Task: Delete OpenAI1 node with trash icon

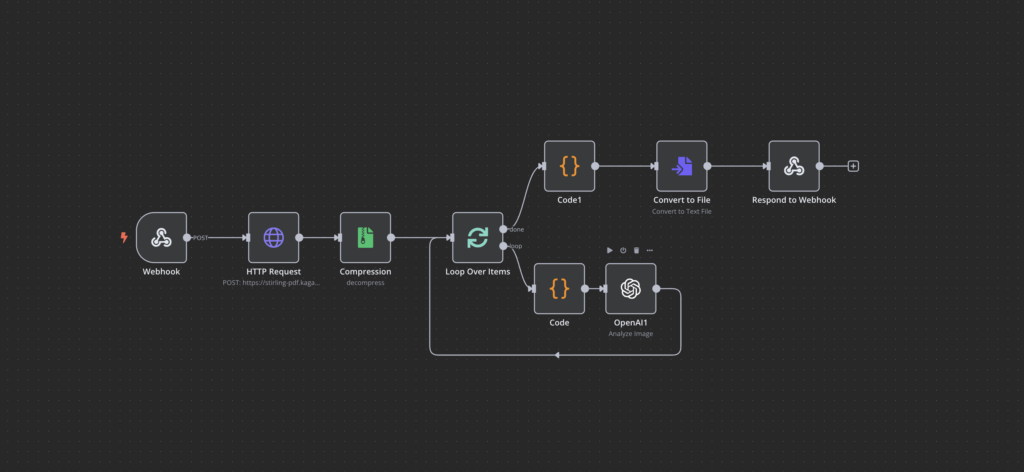Action: coord(637,250)
